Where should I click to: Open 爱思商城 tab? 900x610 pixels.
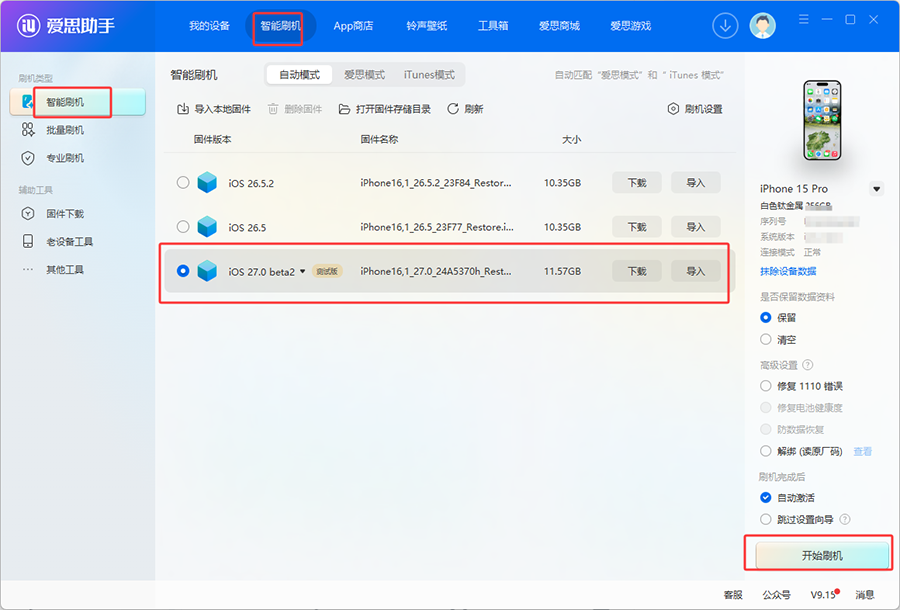(x=559, y=26)
